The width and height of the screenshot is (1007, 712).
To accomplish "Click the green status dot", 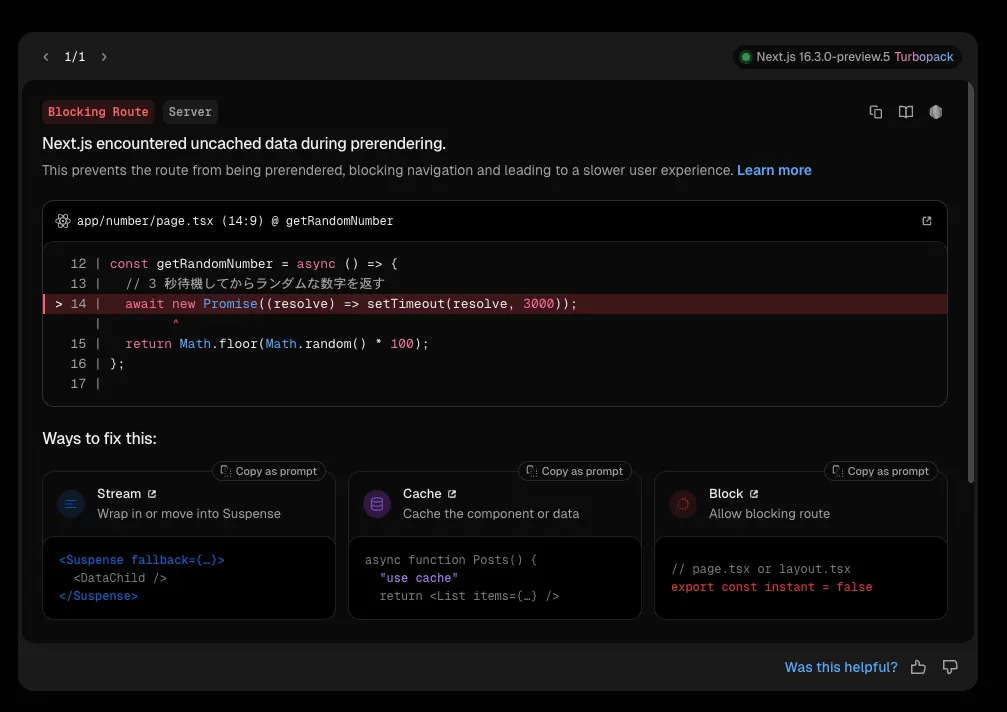I will point(746,57).
